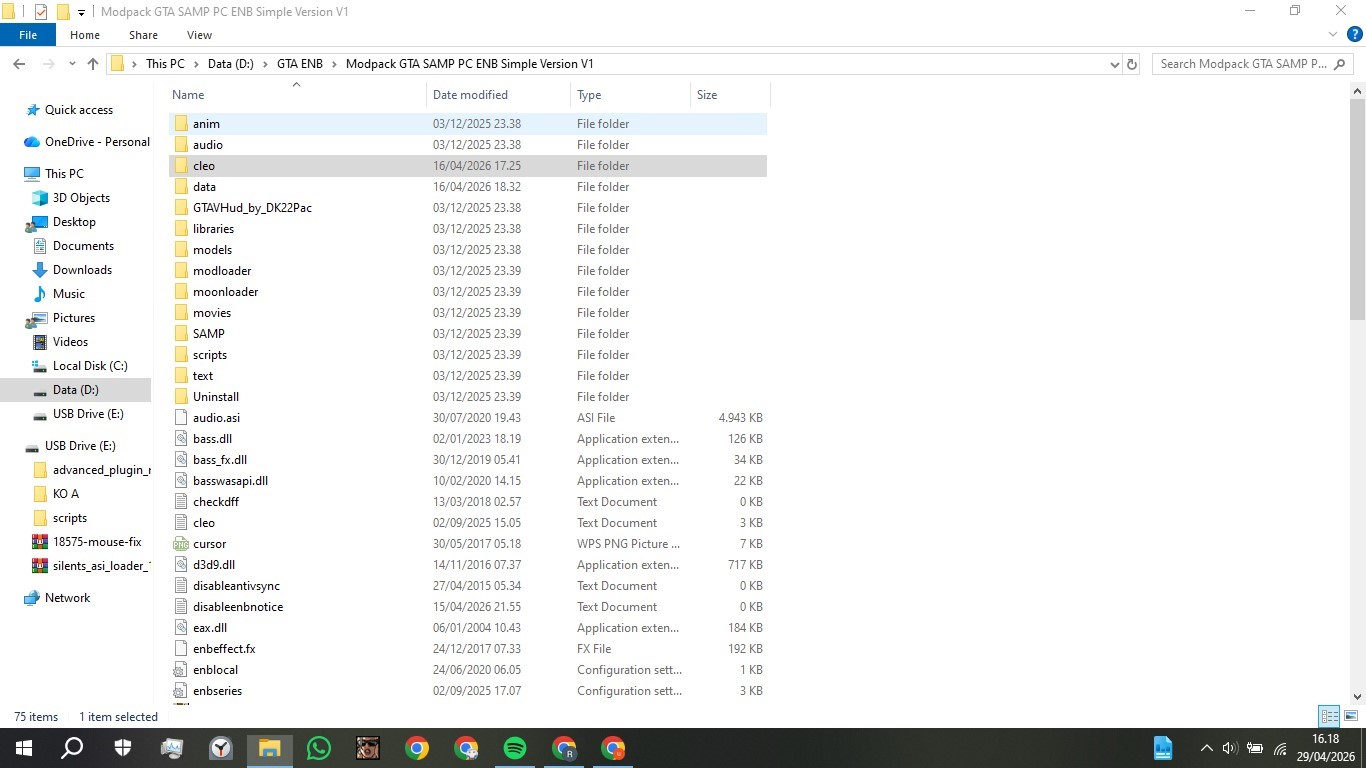Image resolution: width=1366 pixels, height=768 pixels.
Task: Click the New folder icon in title bar
Action: click(x=63, y=12)
